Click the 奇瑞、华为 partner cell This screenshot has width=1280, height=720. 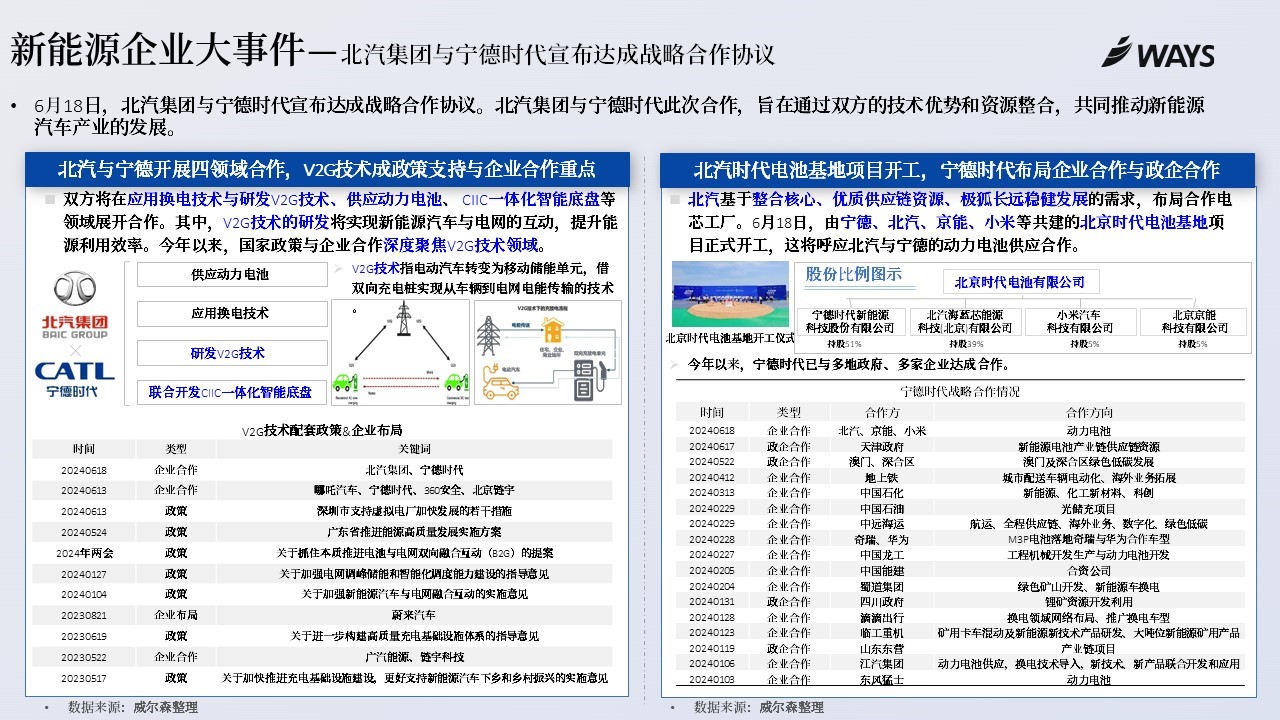pyautogui.click(x=881, y=539)
